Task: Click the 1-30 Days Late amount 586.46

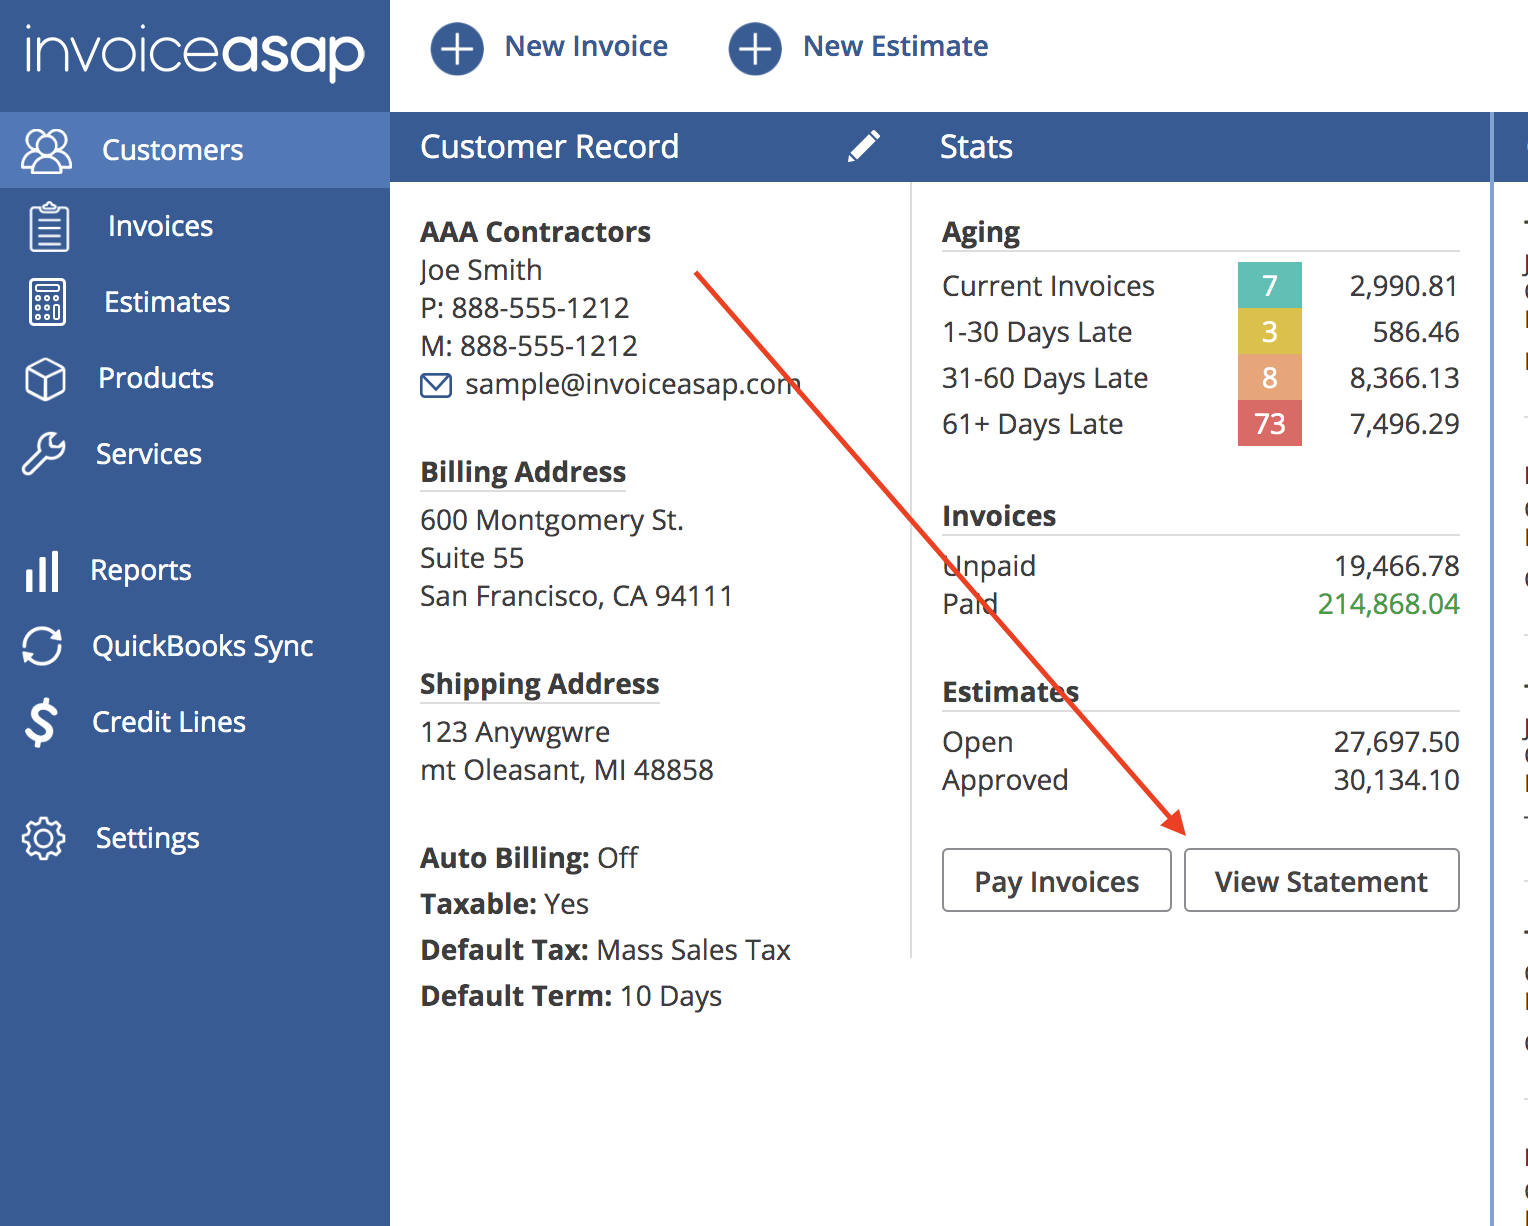Action: (1416, 332)
